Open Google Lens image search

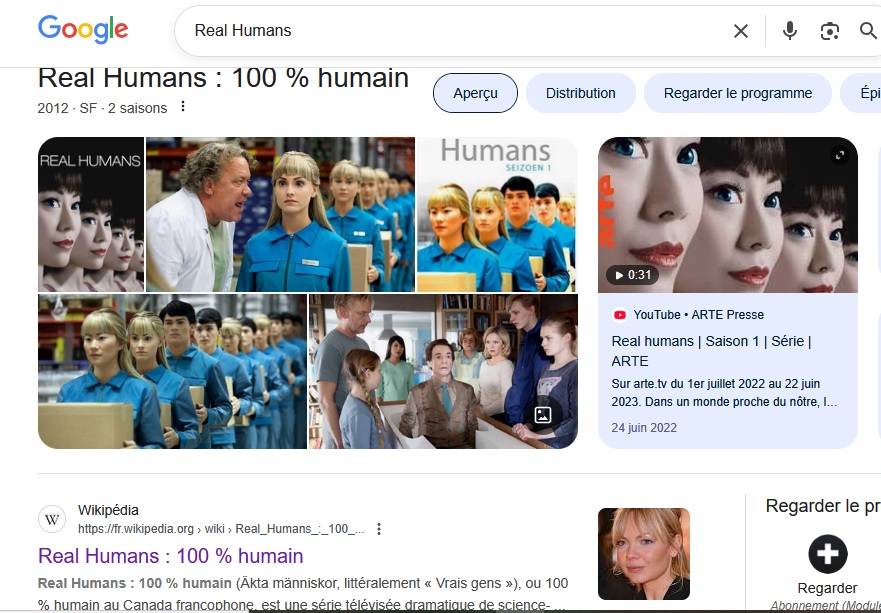click(x=829, y=31)
